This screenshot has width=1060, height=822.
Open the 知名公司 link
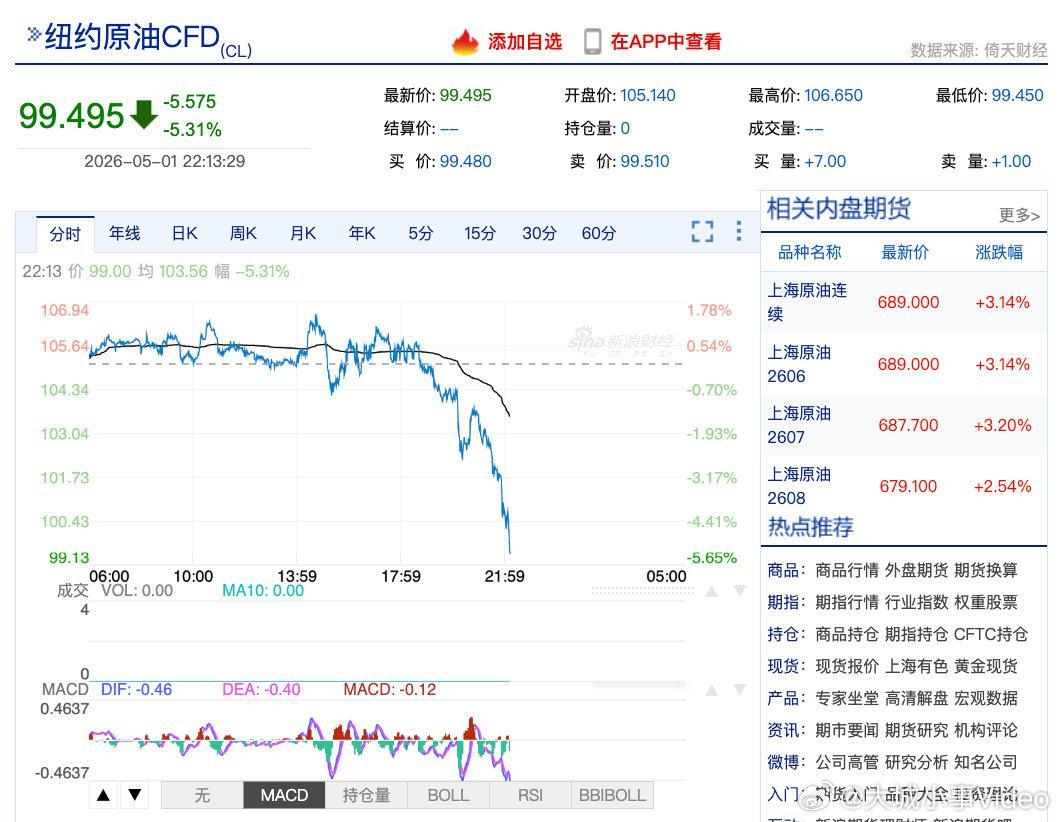986,763
